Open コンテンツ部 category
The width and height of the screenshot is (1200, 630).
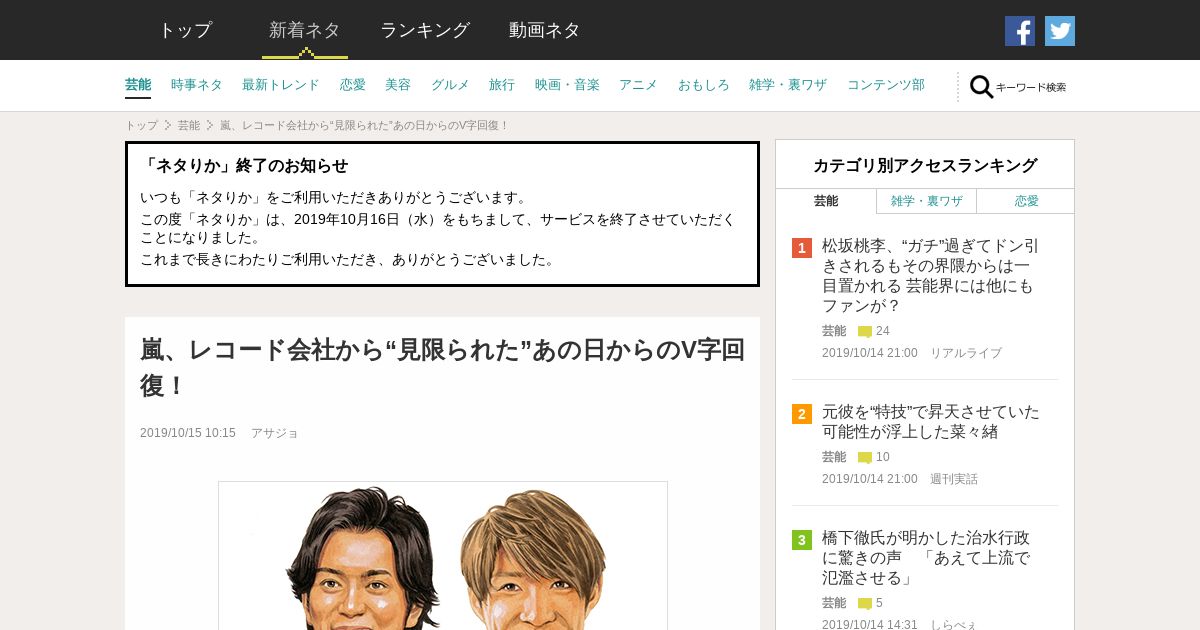tap(886, 85)
